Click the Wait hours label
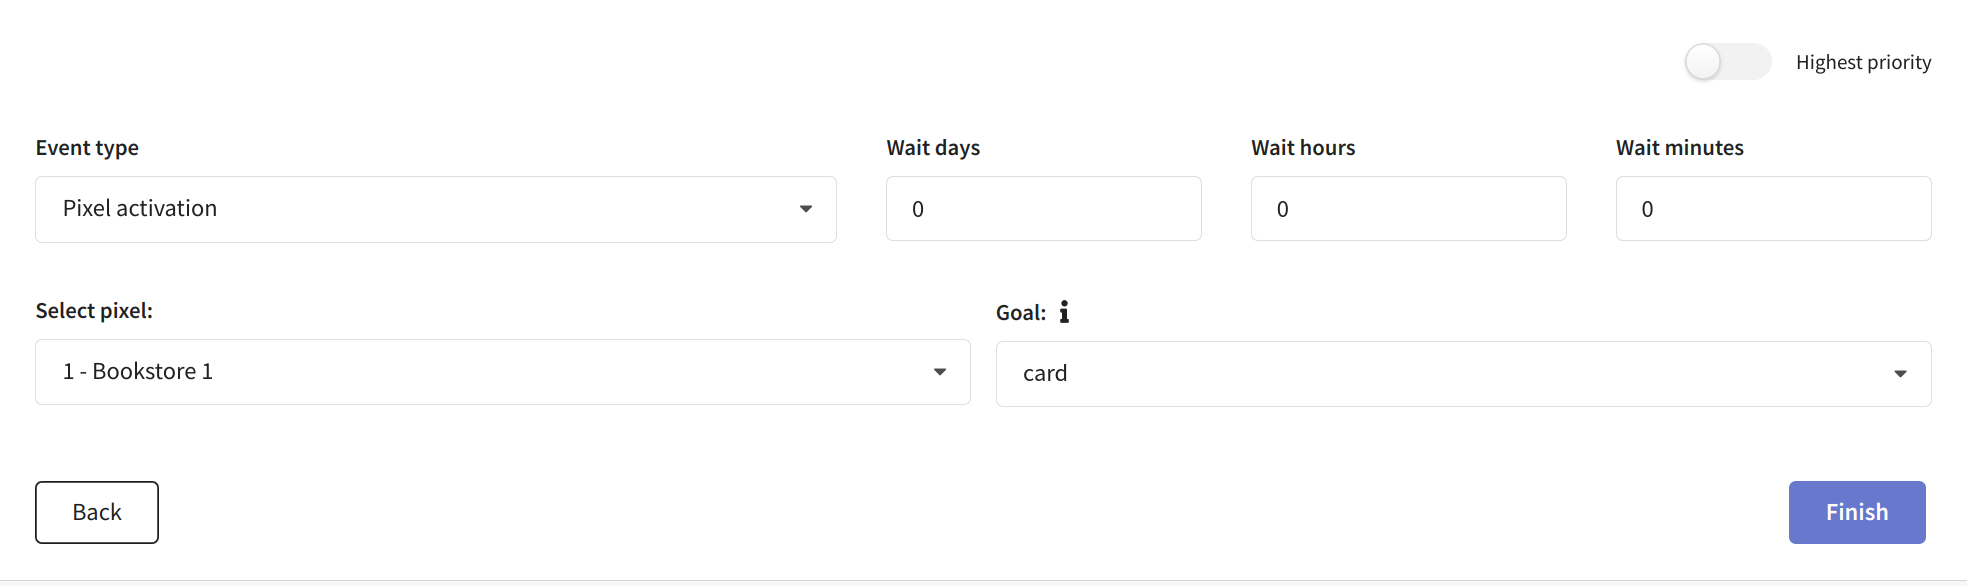The width and height of the screenshot is (1967, 586). pos(1303,148)
